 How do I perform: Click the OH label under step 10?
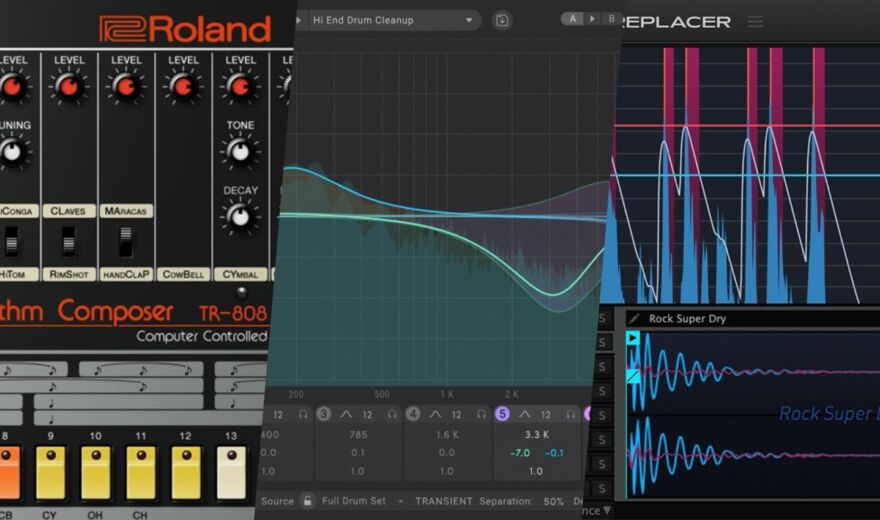(x=95, y=514)
